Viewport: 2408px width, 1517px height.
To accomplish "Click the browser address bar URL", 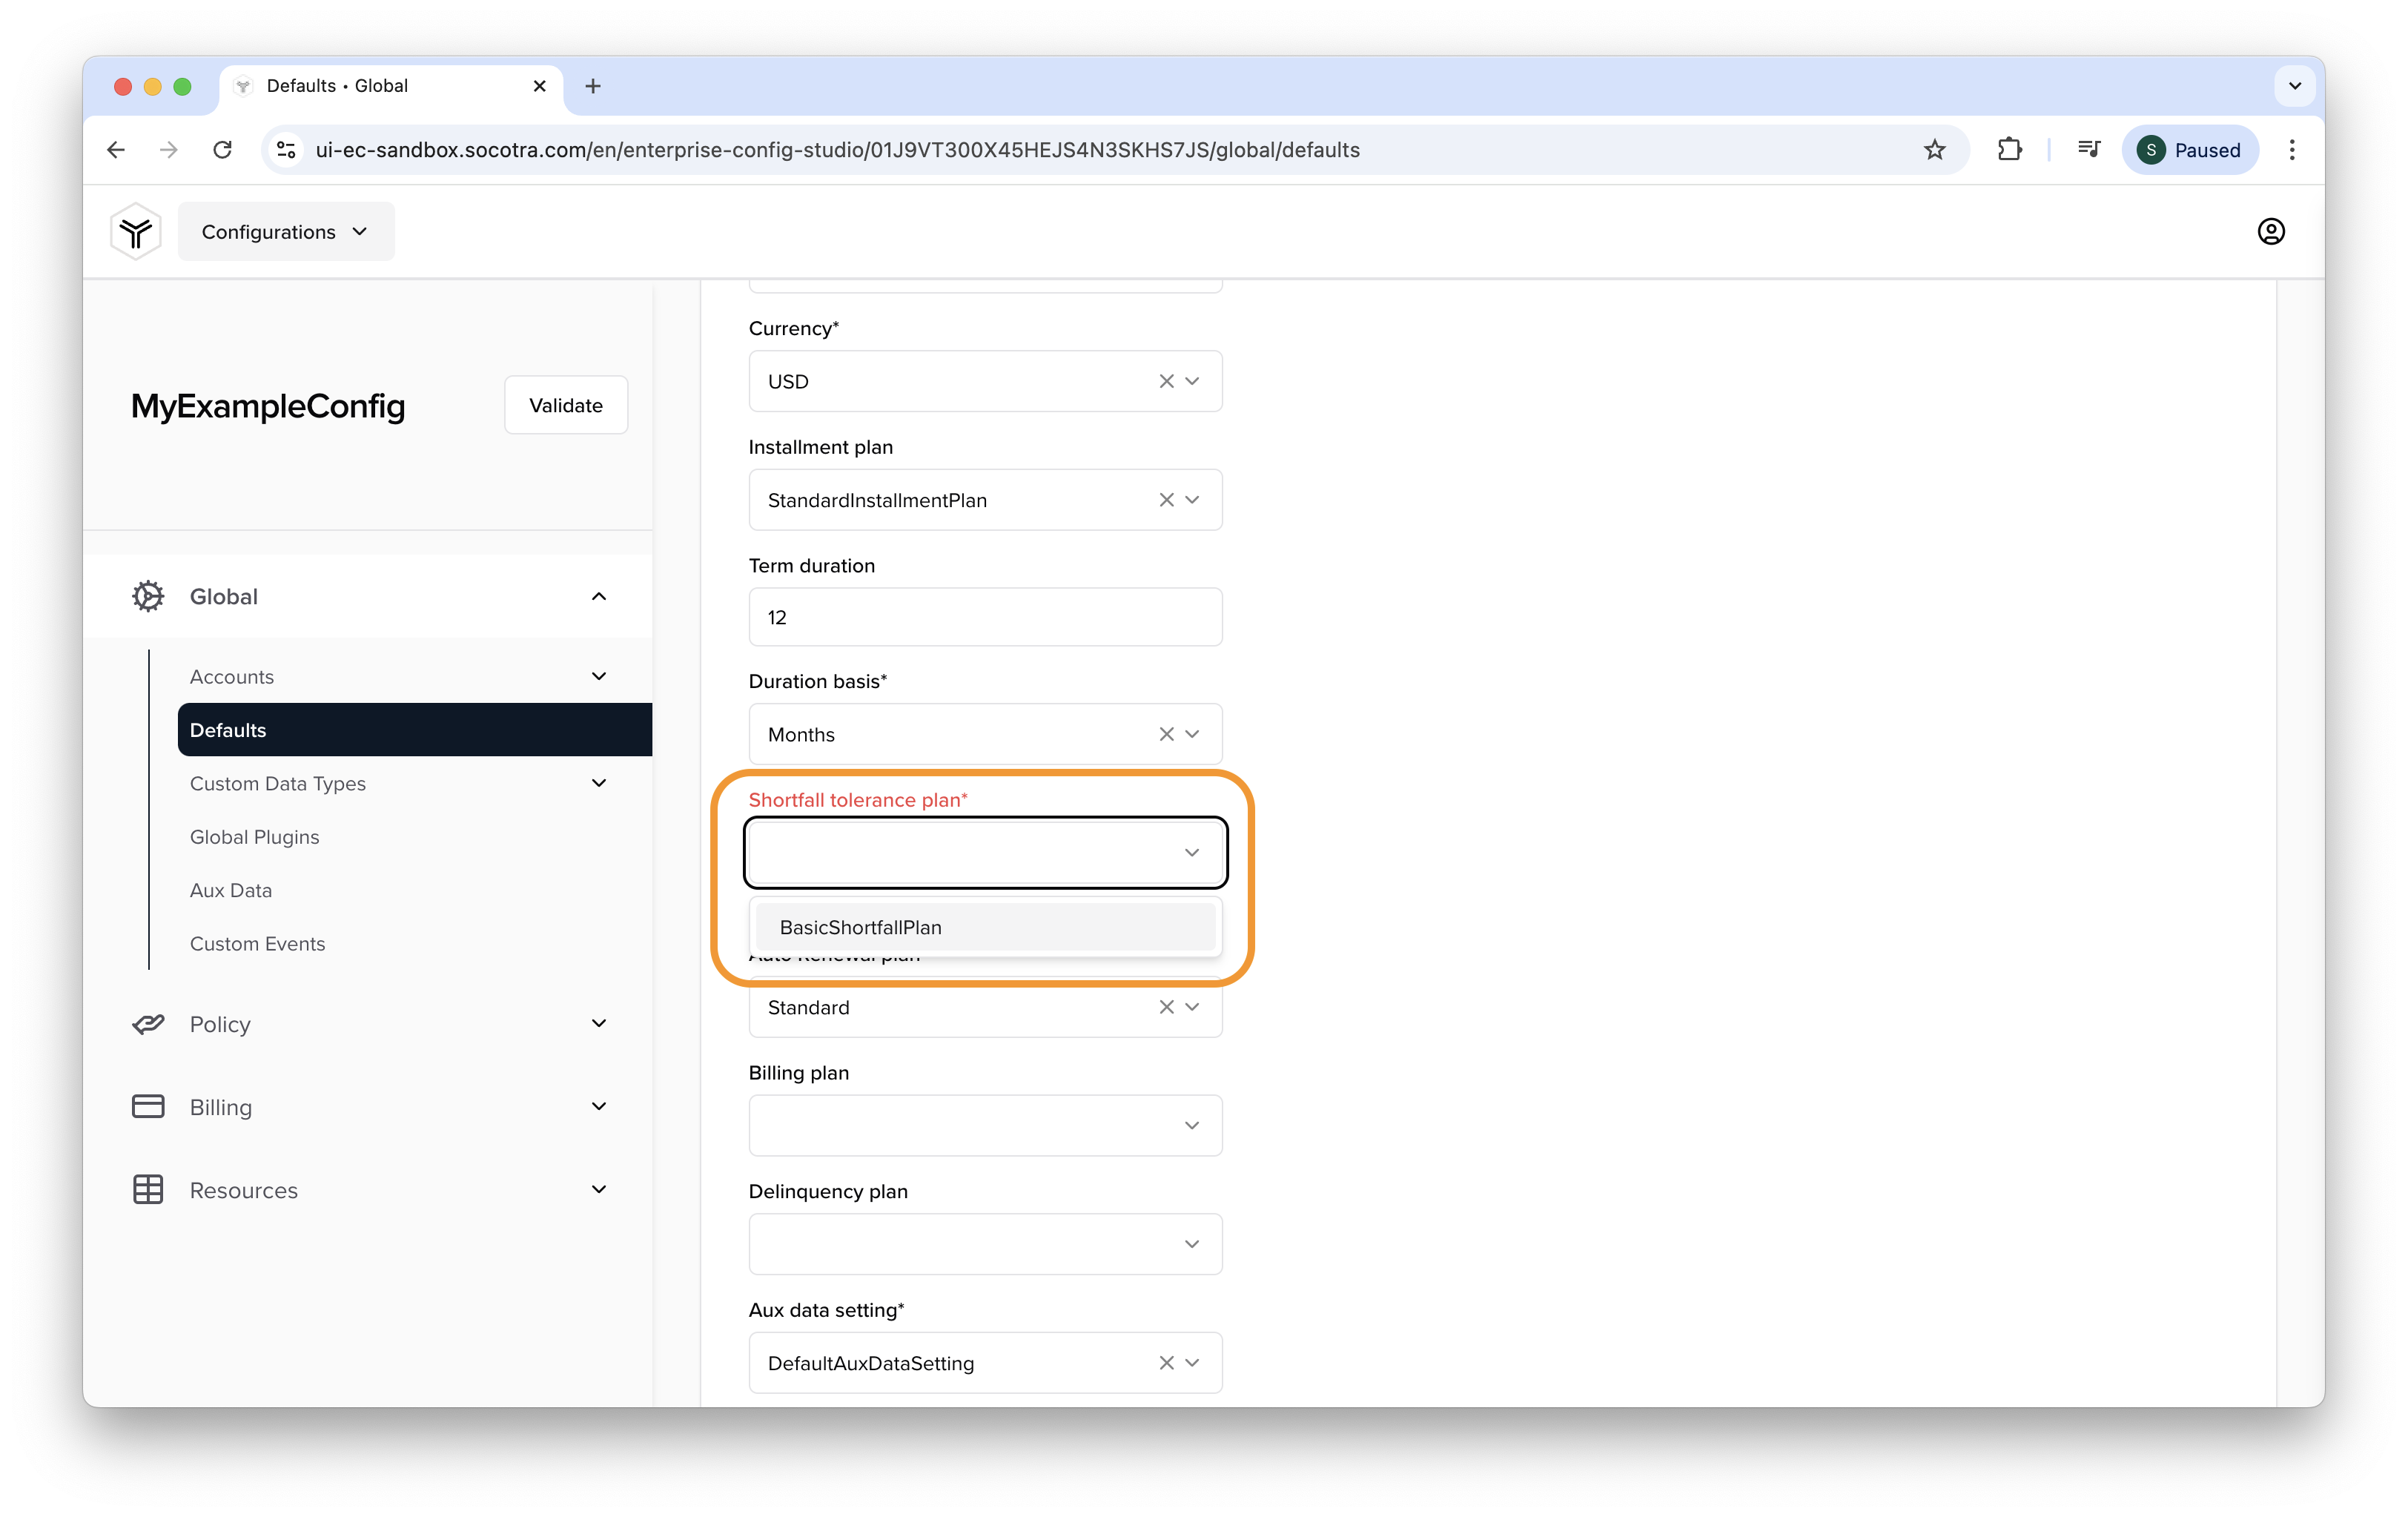I will pyautogui.click(x=838, y=150).
